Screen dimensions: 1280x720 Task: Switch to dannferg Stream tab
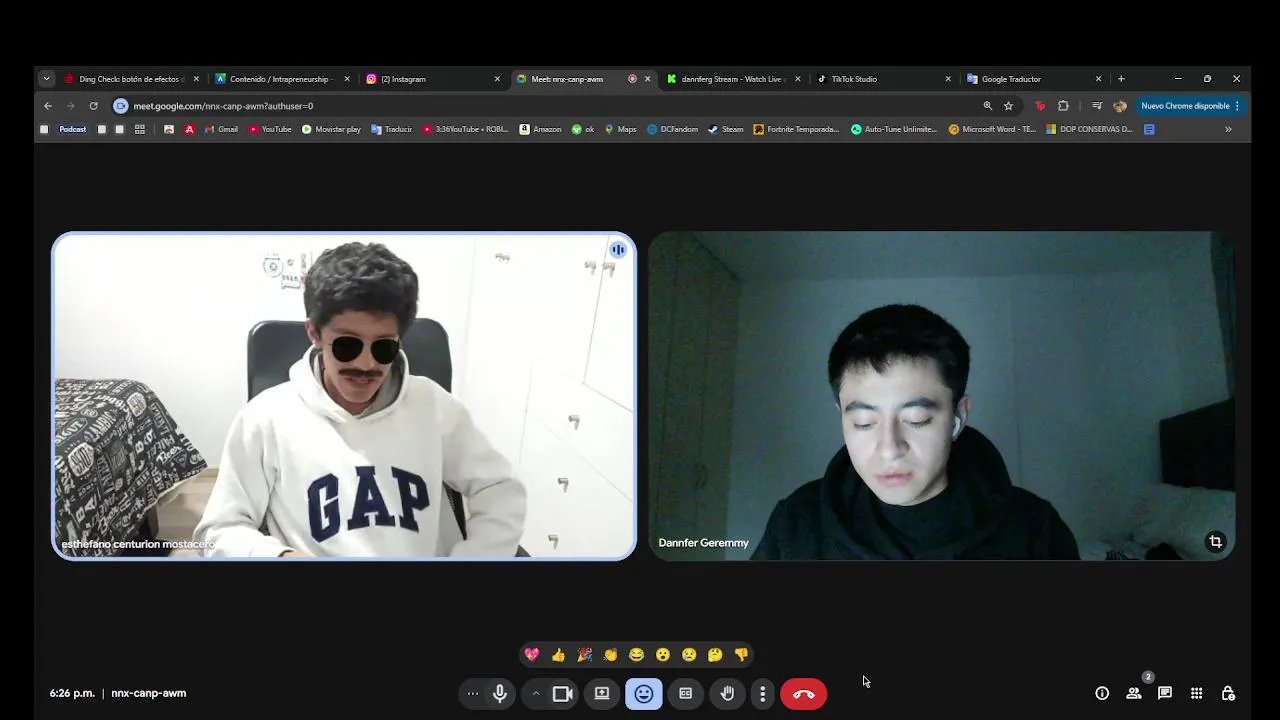733,79
